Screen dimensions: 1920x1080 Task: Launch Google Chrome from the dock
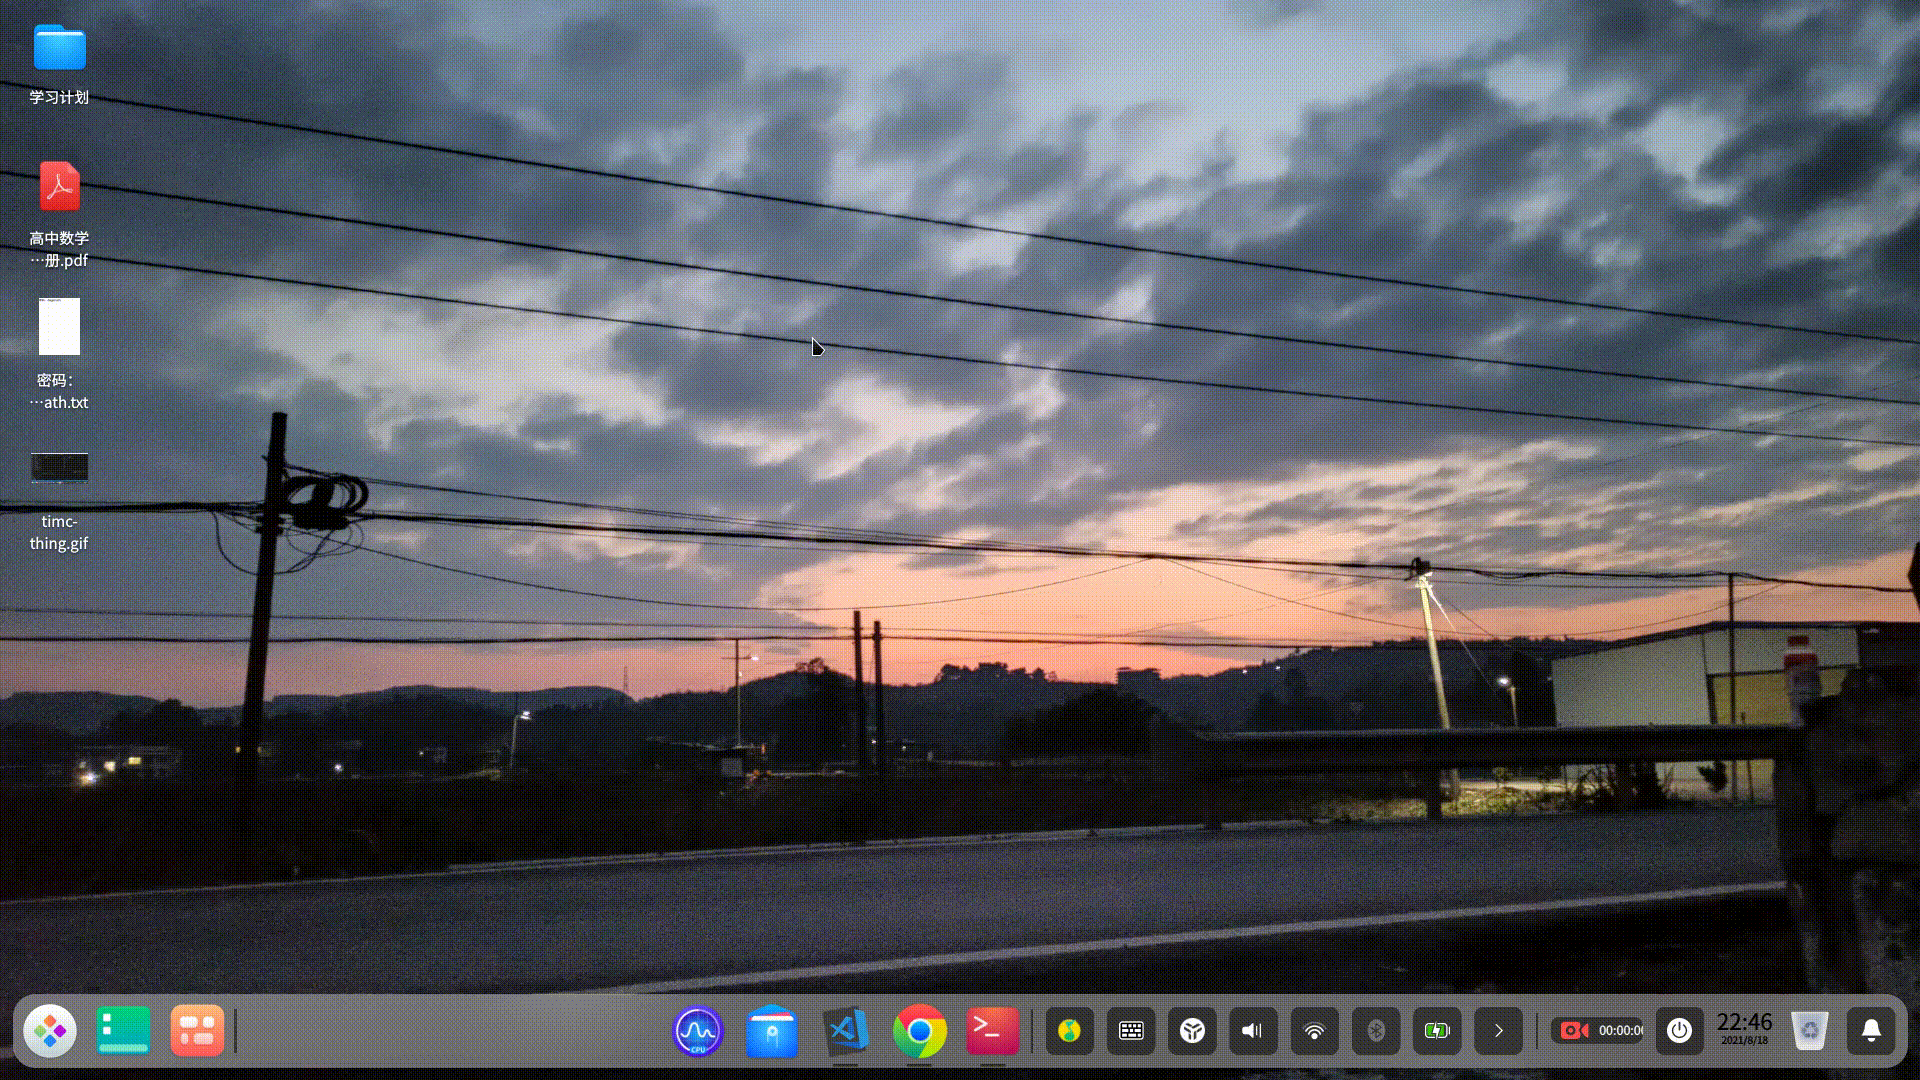click(919, 1030)
